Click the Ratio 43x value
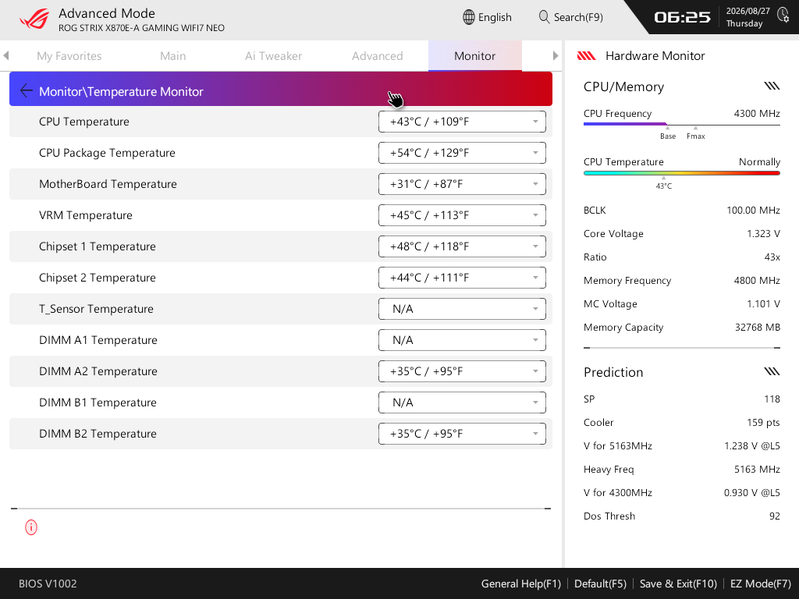Viewport: 799px width, 599px height. coord(772,257)
